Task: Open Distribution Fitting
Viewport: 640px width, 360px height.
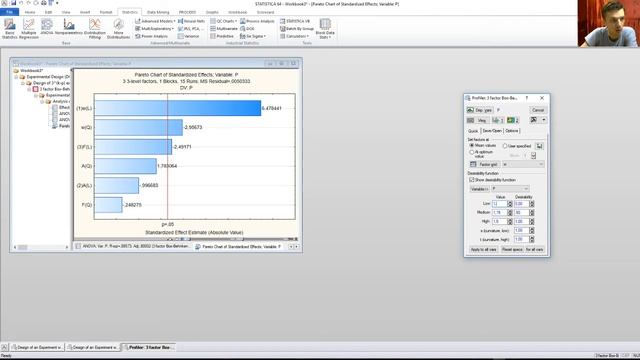Action: click(x=95, y=29)
